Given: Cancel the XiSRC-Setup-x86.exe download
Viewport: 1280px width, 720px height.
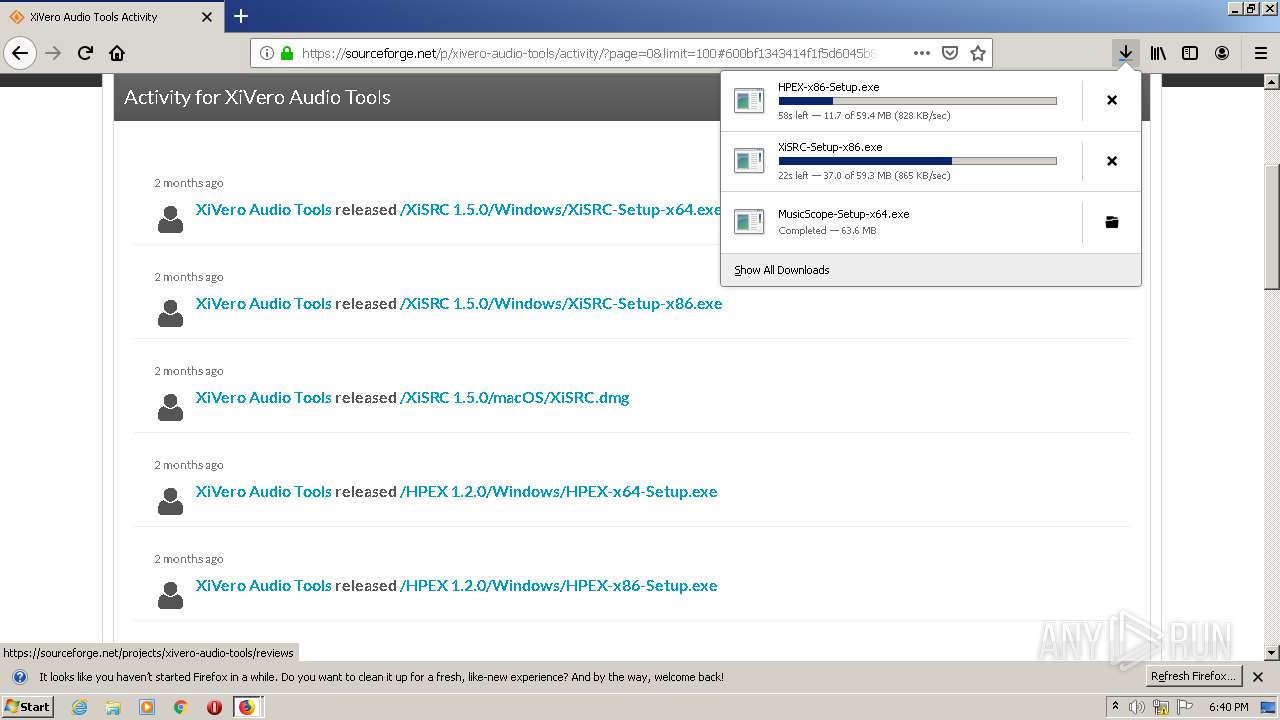Looking at the screenshot, I should click(1111, 161).
